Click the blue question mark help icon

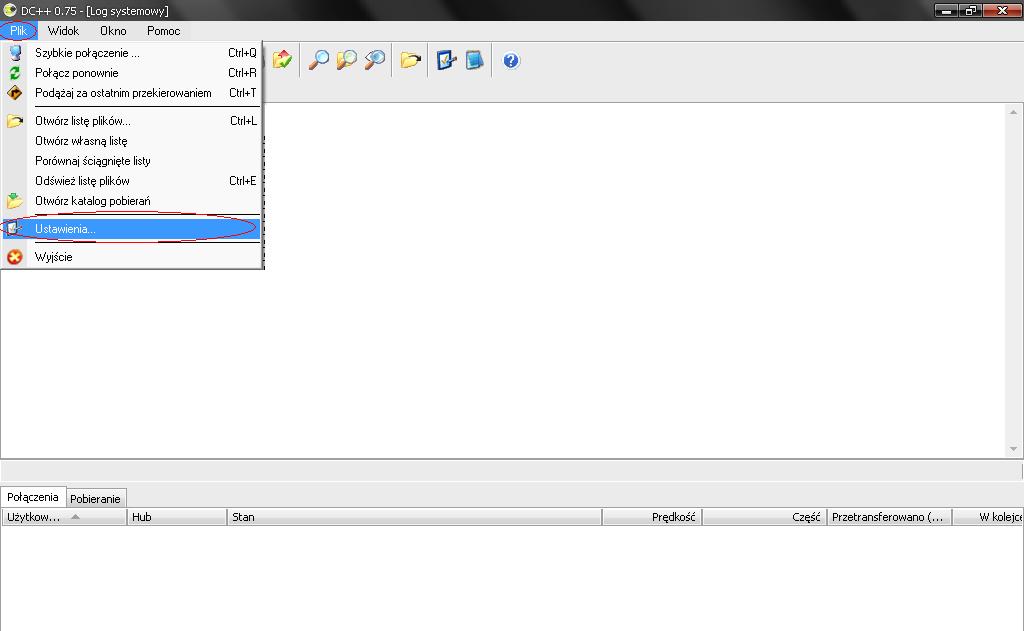tap(511, 60)
